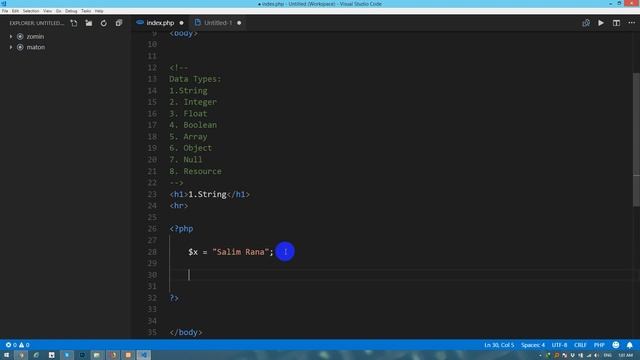Click the $x variable on line 28
Screen dimensions: 640x360
click(x=193, y=252)
